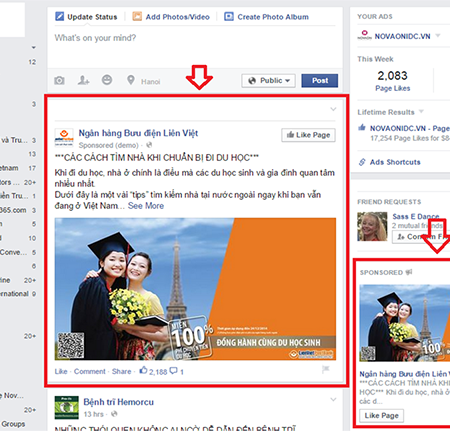Screen dimensions: 450x431
Task: Open Ads Shortcuts link
Action: (x=395, y=162)
